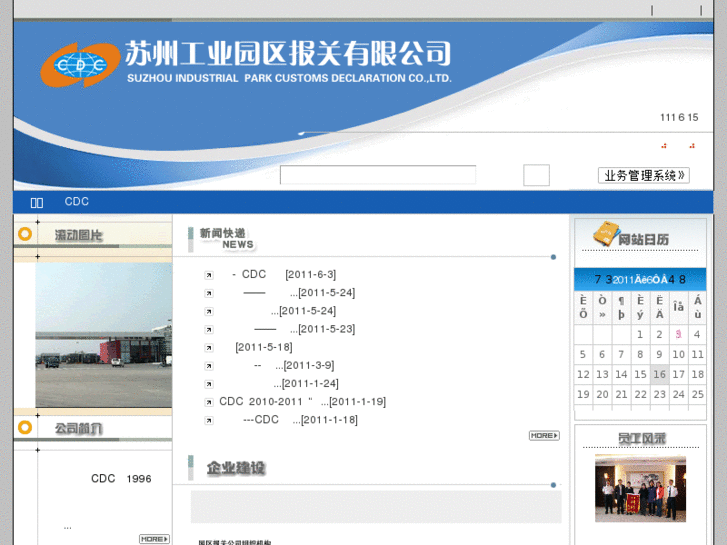Go to next month in calendar header
The height and width of the screenshot is (545, 727).
(x=671, y=279)
